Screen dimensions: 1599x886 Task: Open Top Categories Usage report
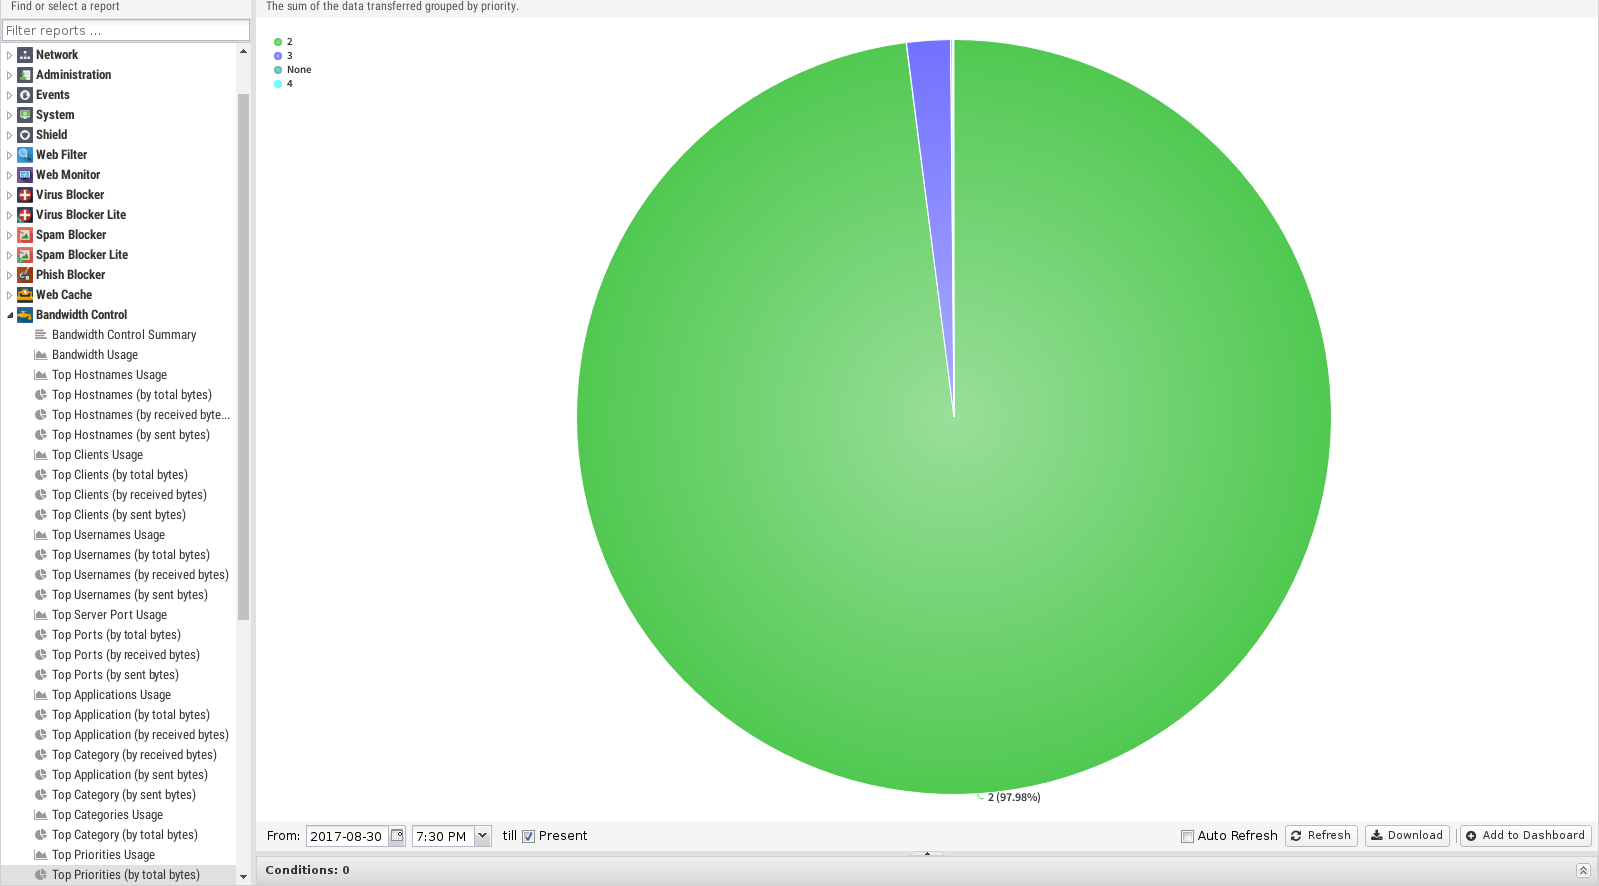(x=107, y=815)
